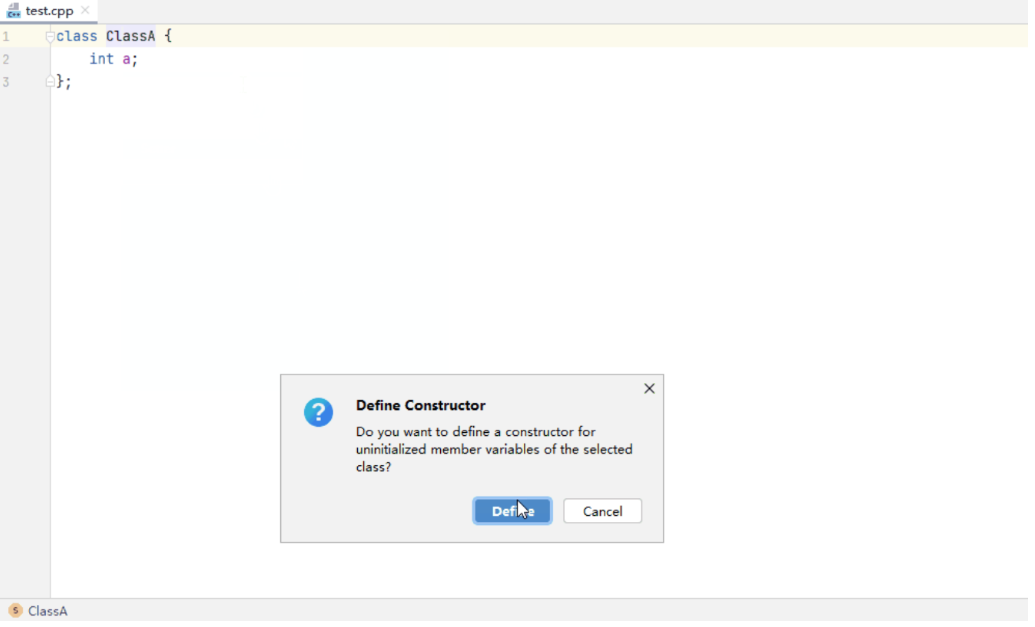Viewport: 1035px width, 627px height.
Task: Place cursor on the ClassA identifier in code
Action: click(x=130, y=36)
